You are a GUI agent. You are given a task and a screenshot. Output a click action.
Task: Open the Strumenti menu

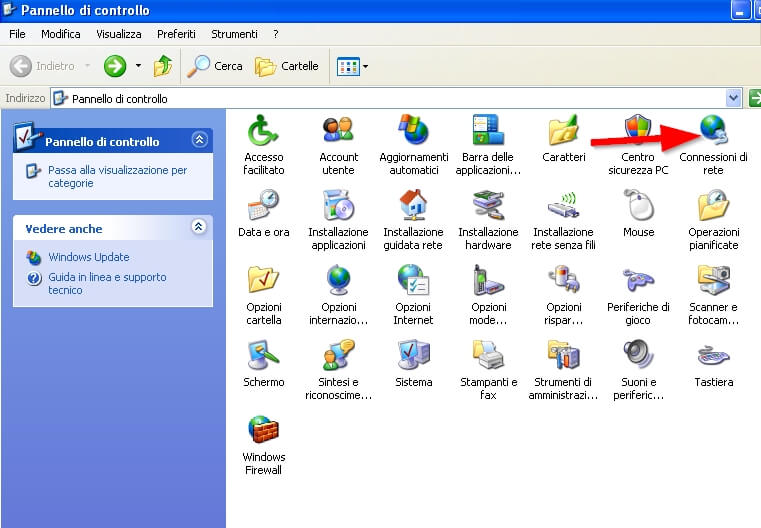click(234, 34)
